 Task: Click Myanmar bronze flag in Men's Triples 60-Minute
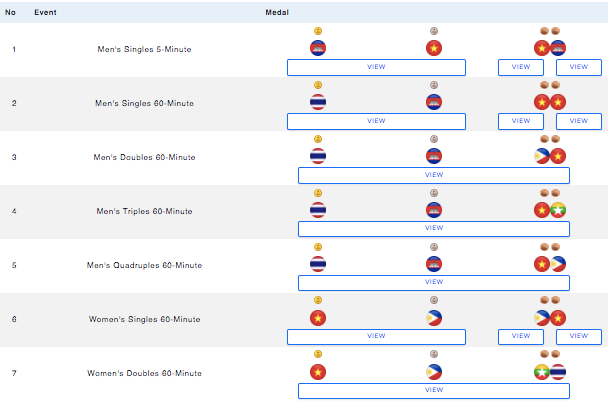(x=558, y=210)
